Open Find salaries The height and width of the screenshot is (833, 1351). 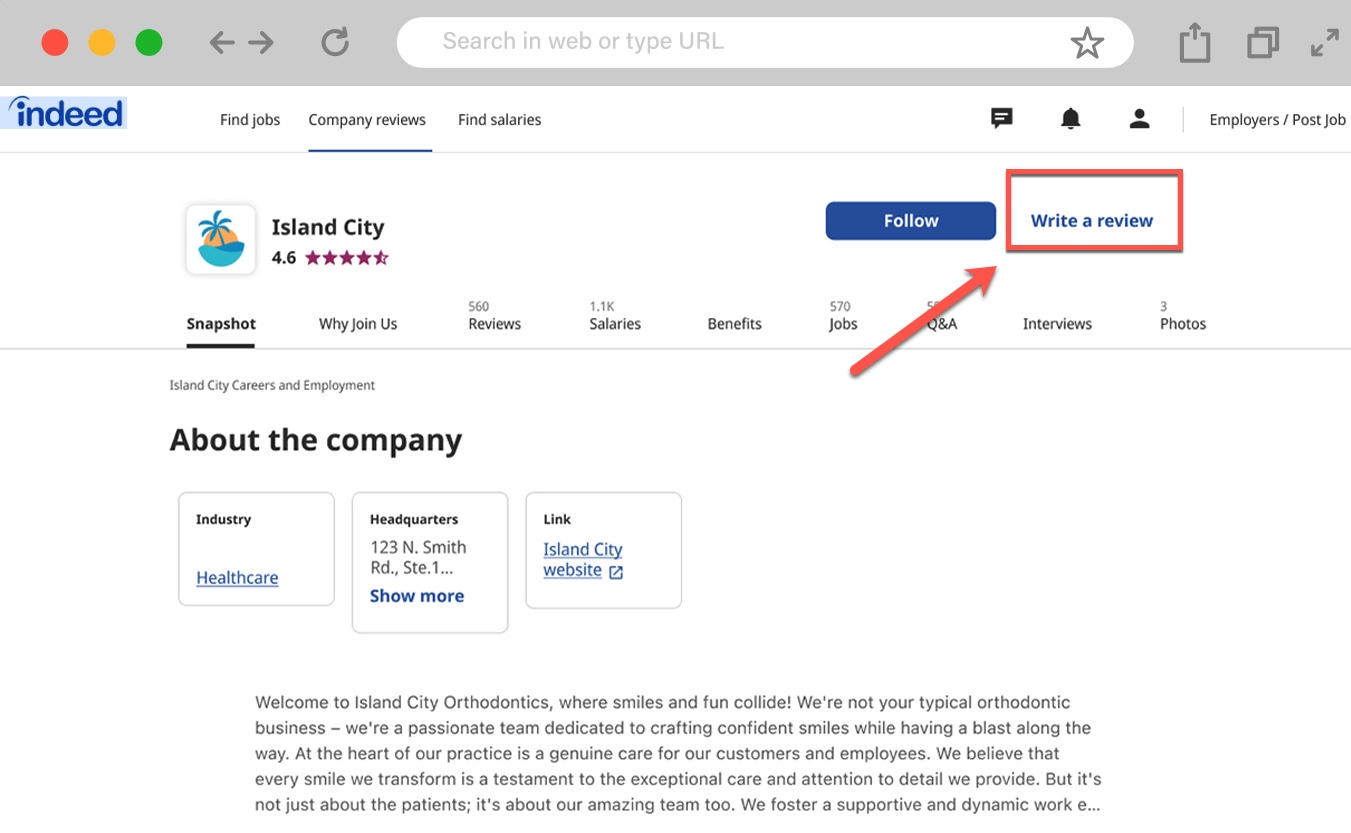pos(499,120)
